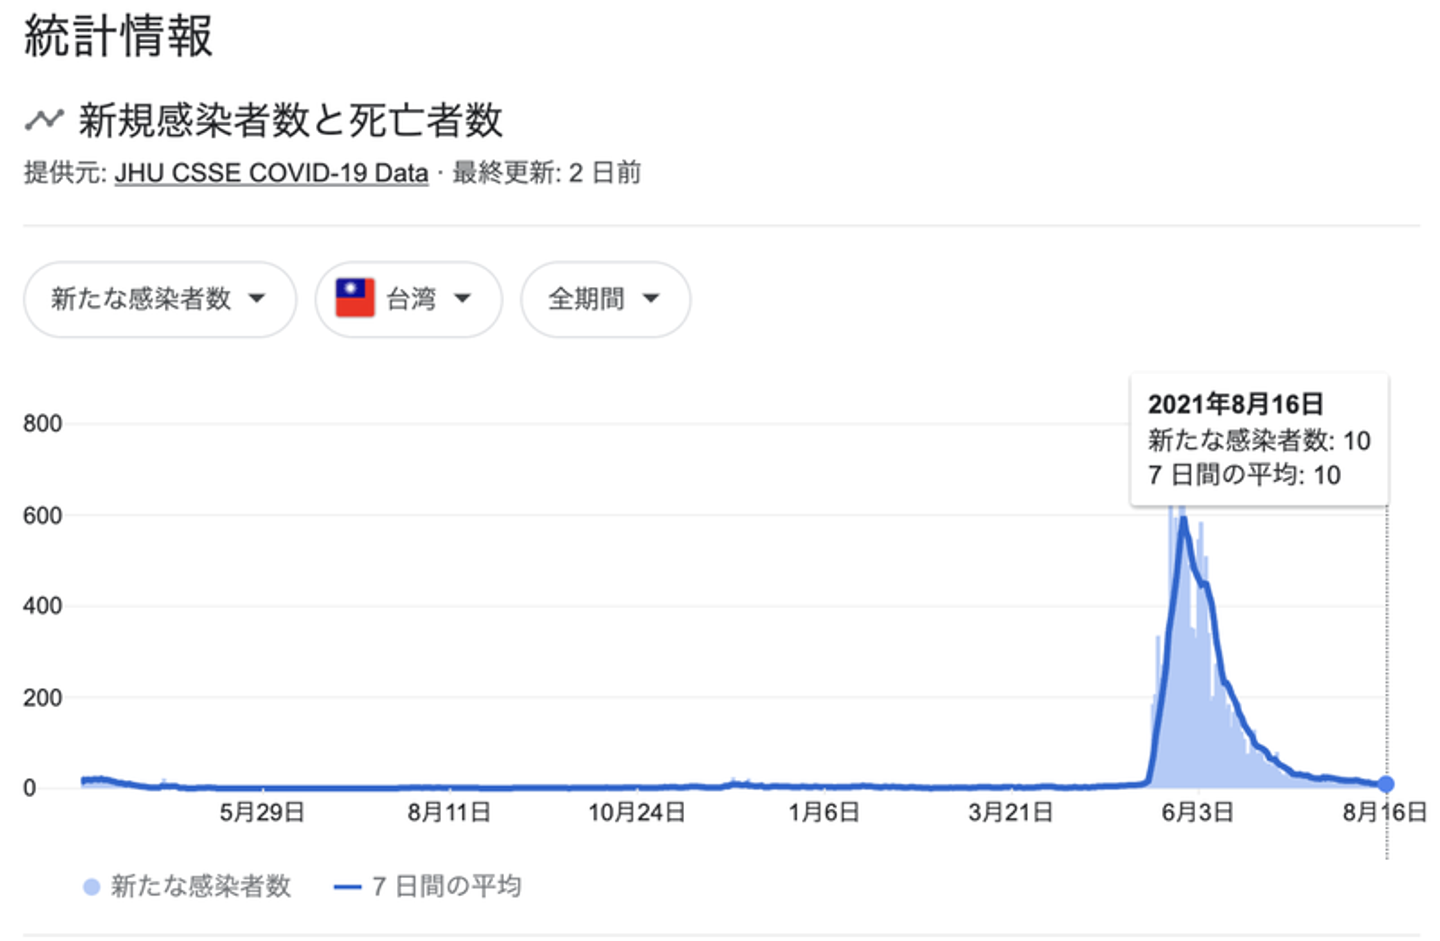Click the arrow on the 新たな感染者数 dropdown
The image size is (1440, 941).
pos(257,298)
